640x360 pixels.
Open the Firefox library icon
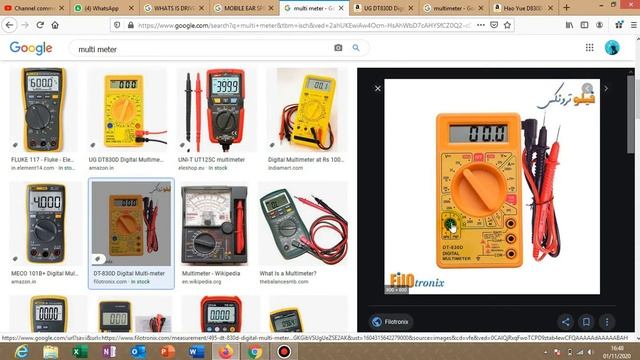pos(569,25)
